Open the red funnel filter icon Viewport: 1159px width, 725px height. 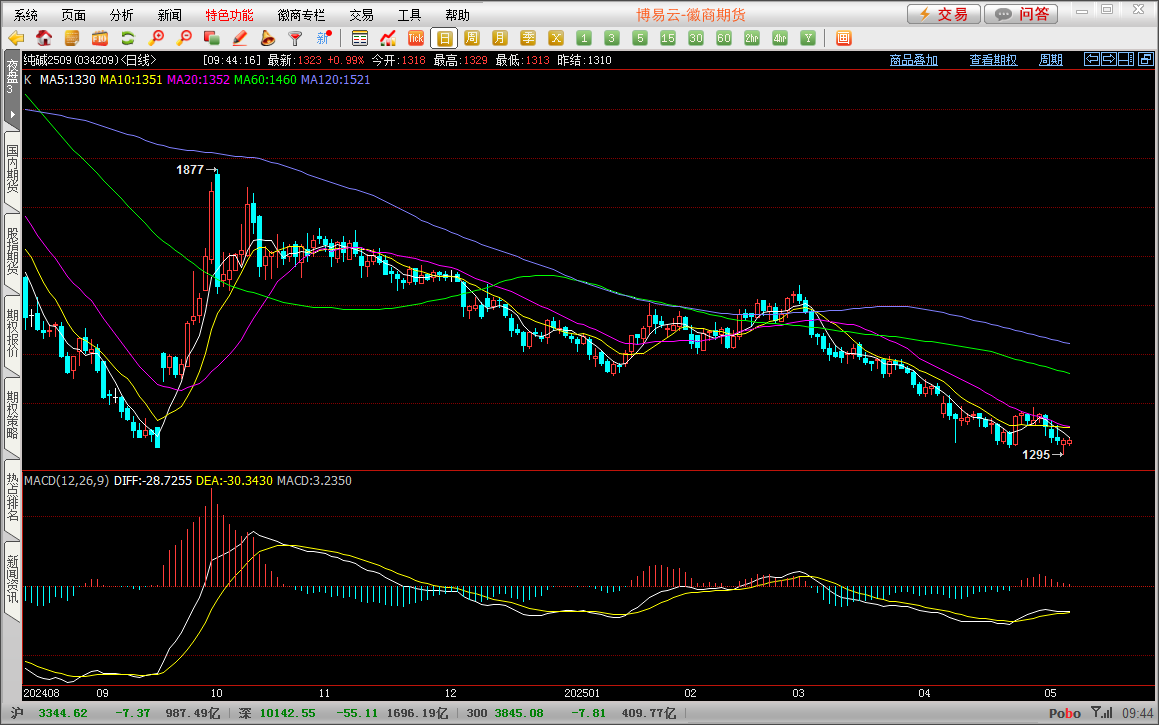click(295, 38)
